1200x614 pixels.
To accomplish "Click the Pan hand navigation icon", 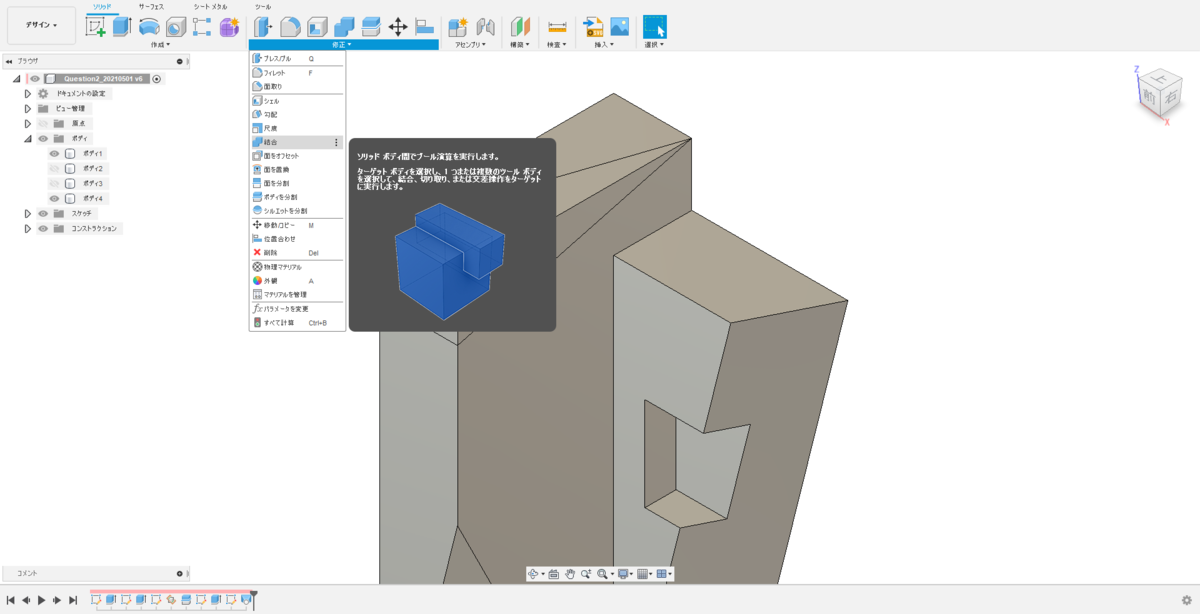I will pyautogui.click(x=570, y=574).
